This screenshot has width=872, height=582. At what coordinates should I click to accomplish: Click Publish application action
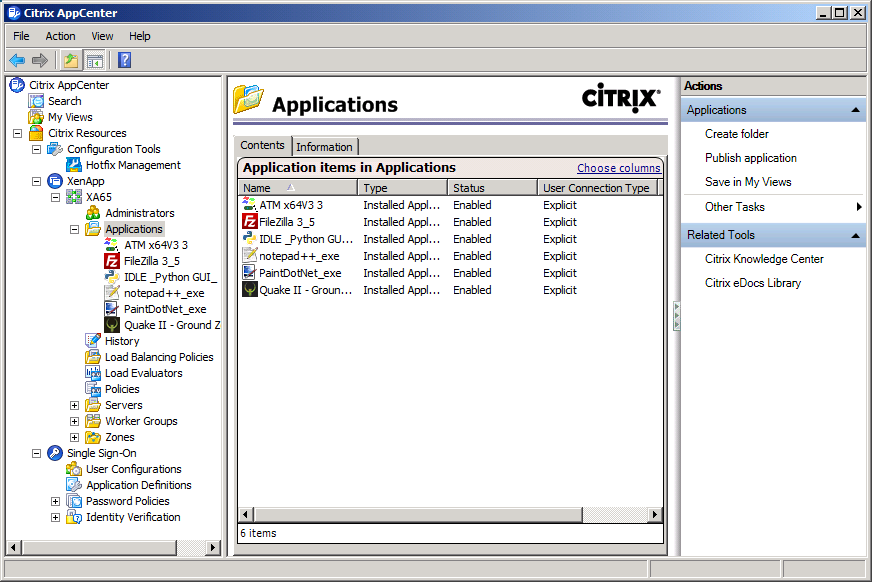(x=751, y=158)
